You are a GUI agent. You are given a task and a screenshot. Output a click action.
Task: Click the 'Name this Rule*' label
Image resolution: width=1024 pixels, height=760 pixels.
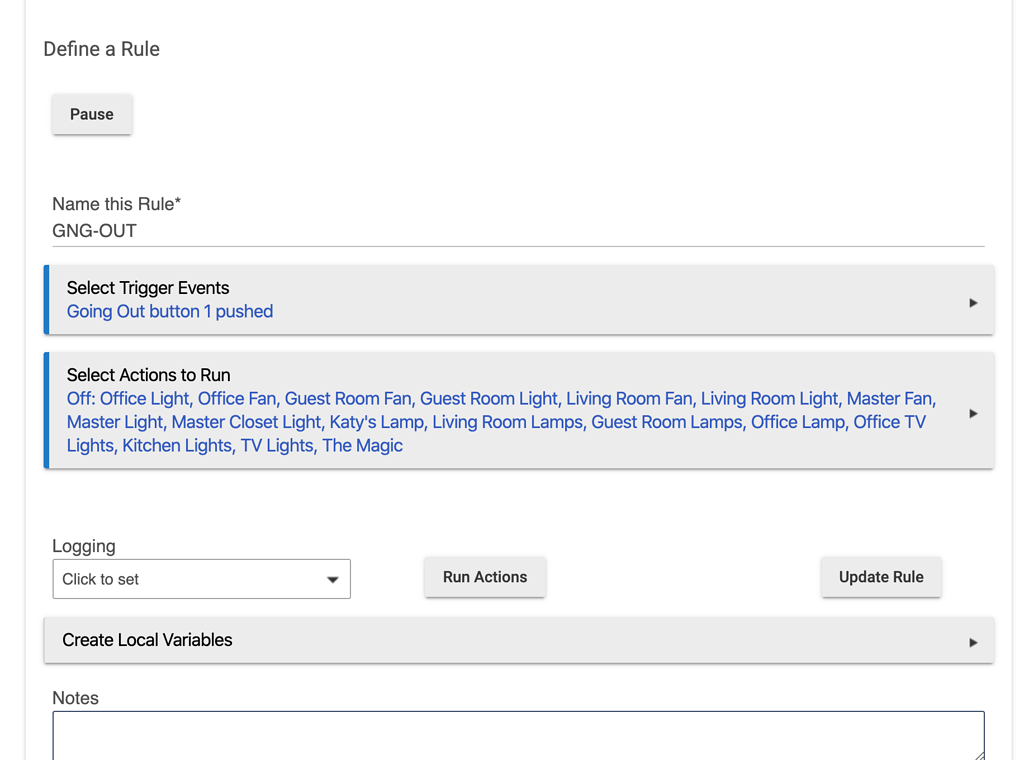pyautogui.click(x=116, y=204)
